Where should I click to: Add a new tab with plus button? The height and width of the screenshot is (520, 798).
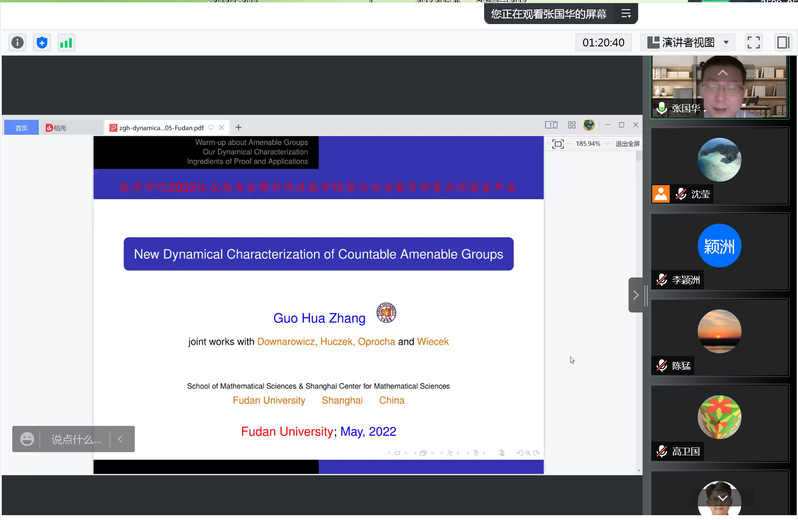[238, 128]
